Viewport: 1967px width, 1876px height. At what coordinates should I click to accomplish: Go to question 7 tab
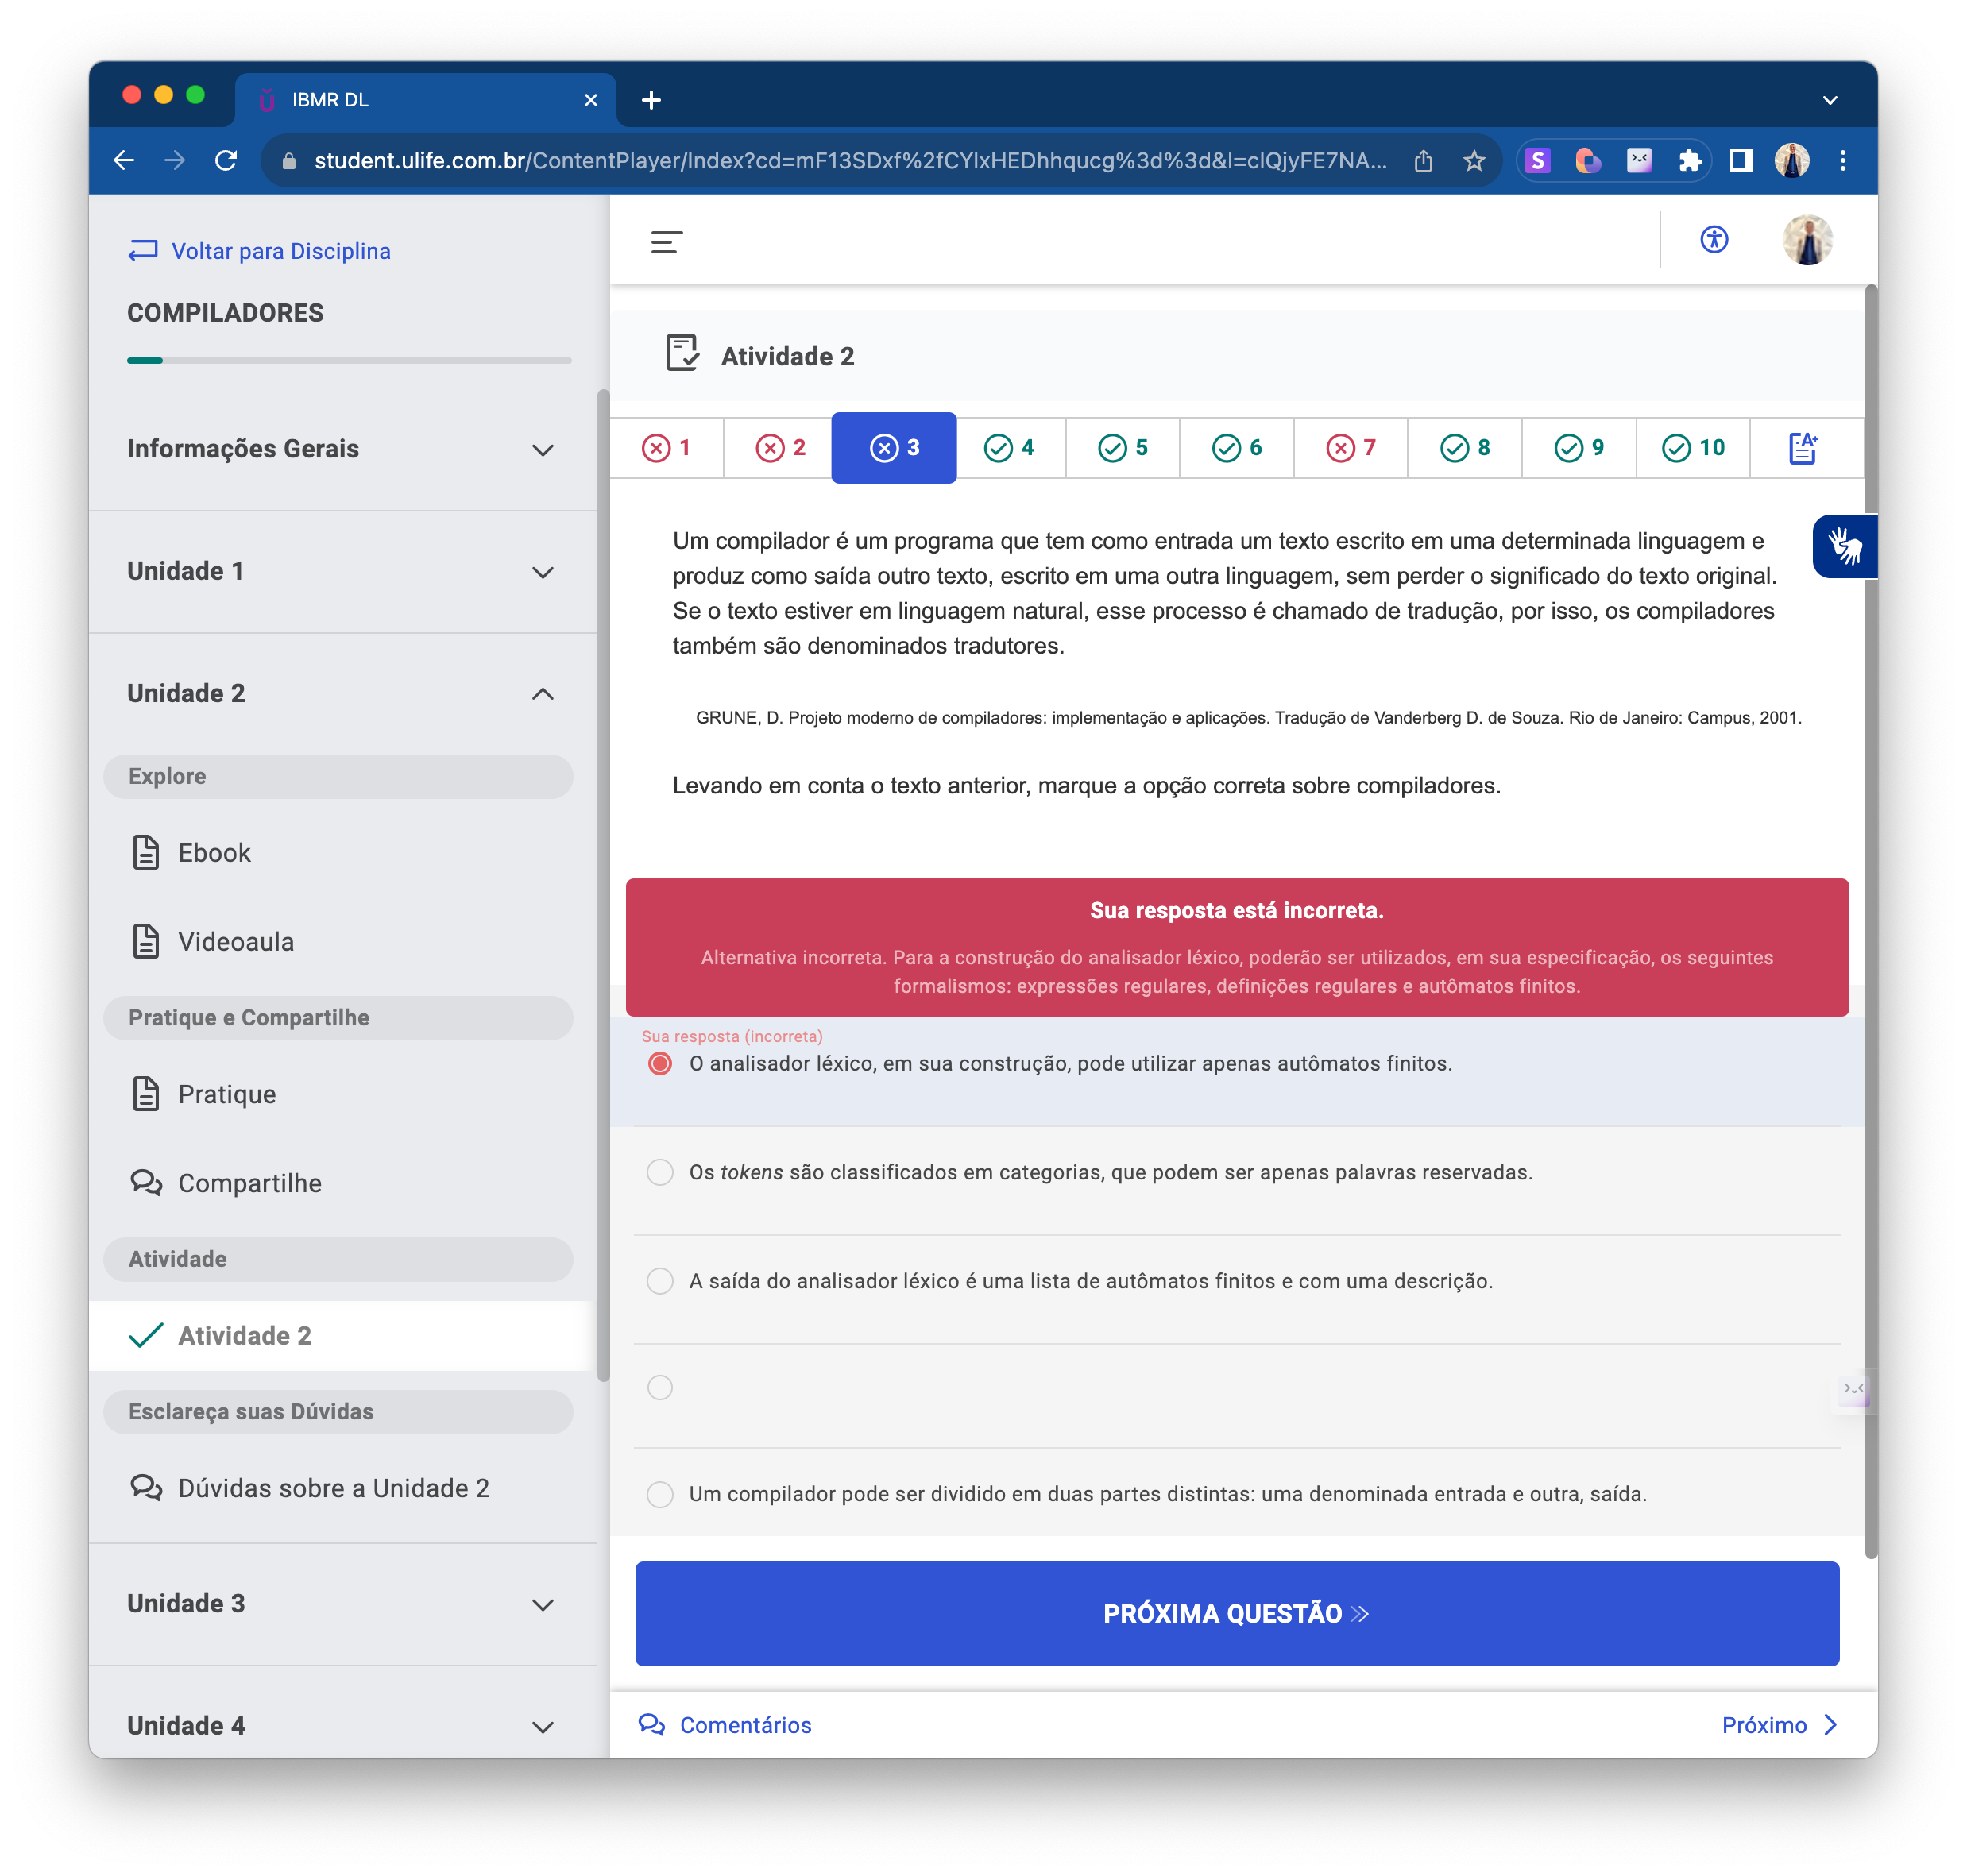coord(1350,448)
